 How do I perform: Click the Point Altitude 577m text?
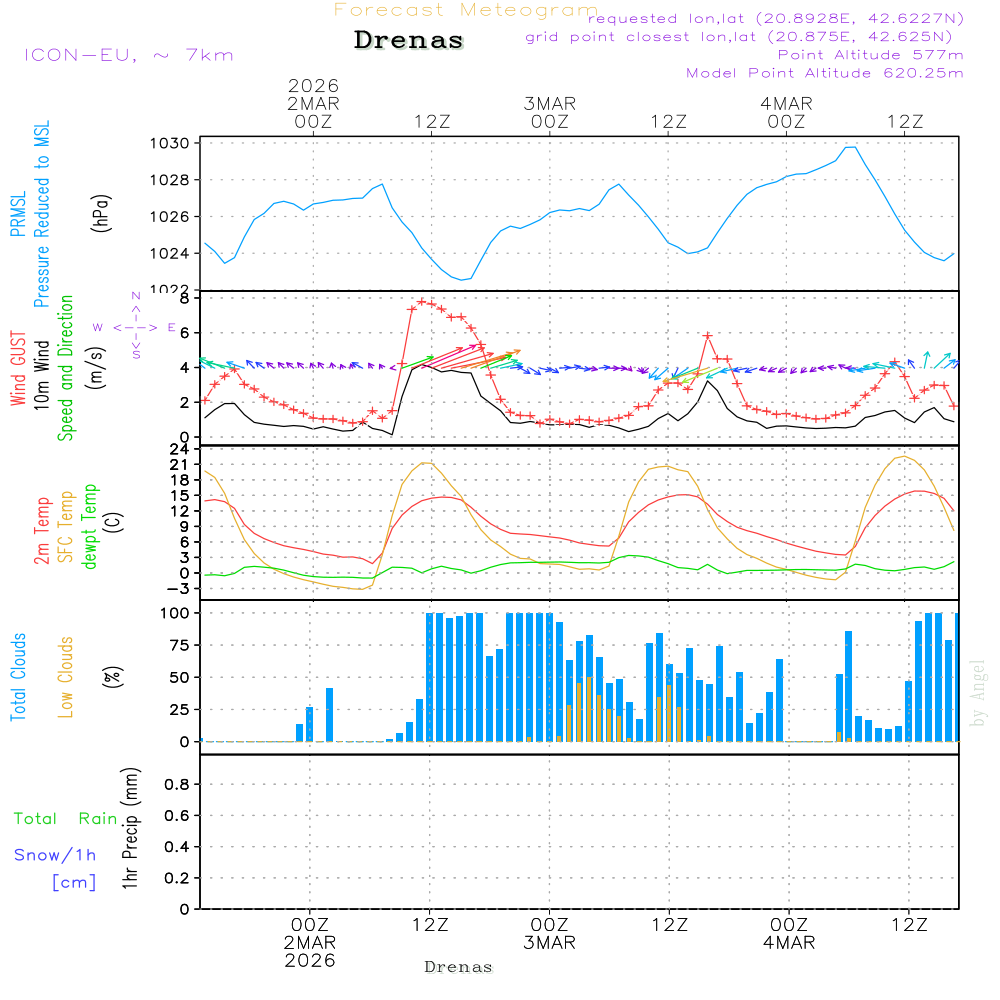(870, 55)
